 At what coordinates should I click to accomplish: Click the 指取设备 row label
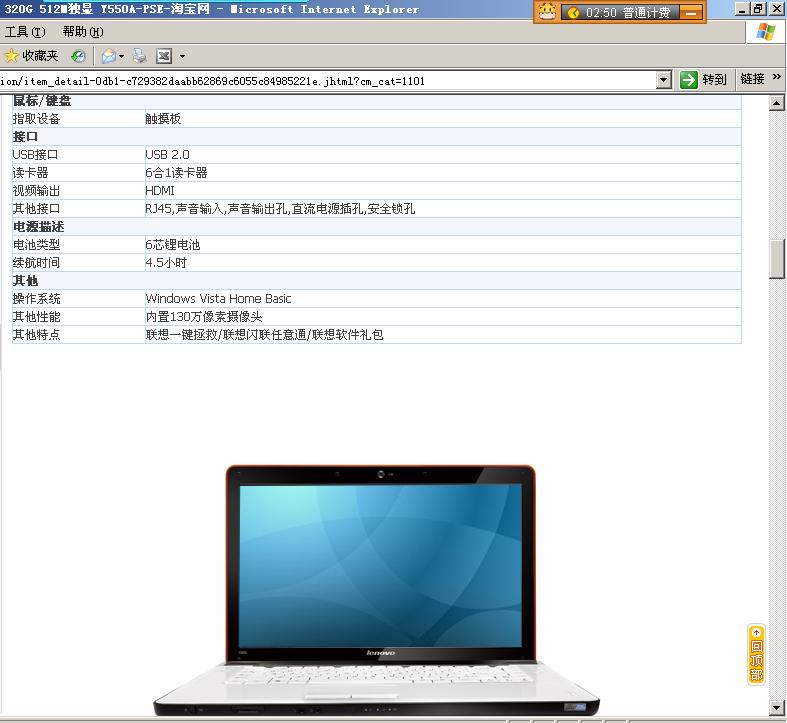pos(36,119)
